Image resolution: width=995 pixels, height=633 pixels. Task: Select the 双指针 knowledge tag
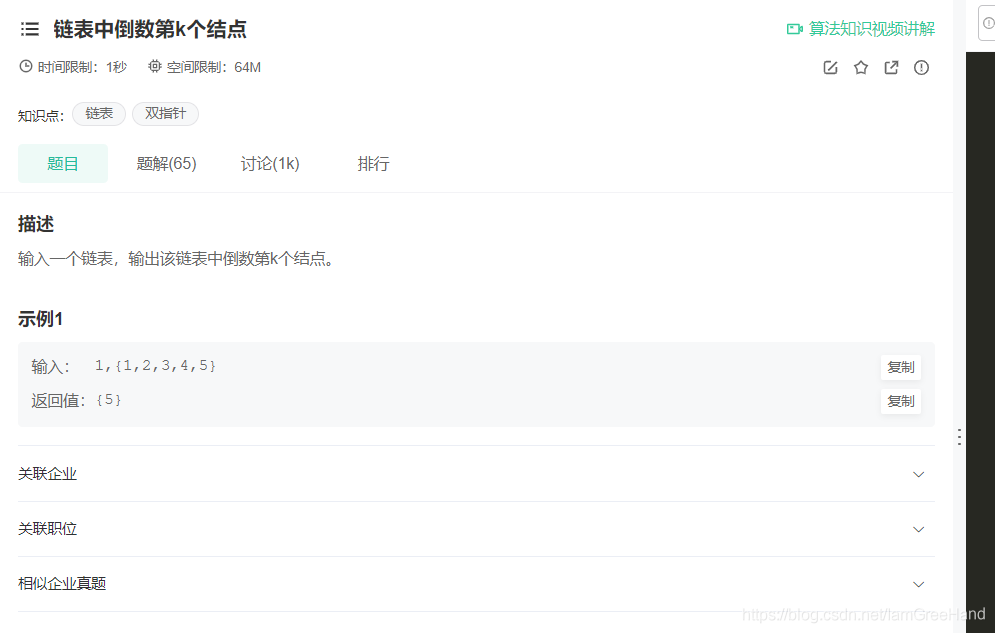166,114
